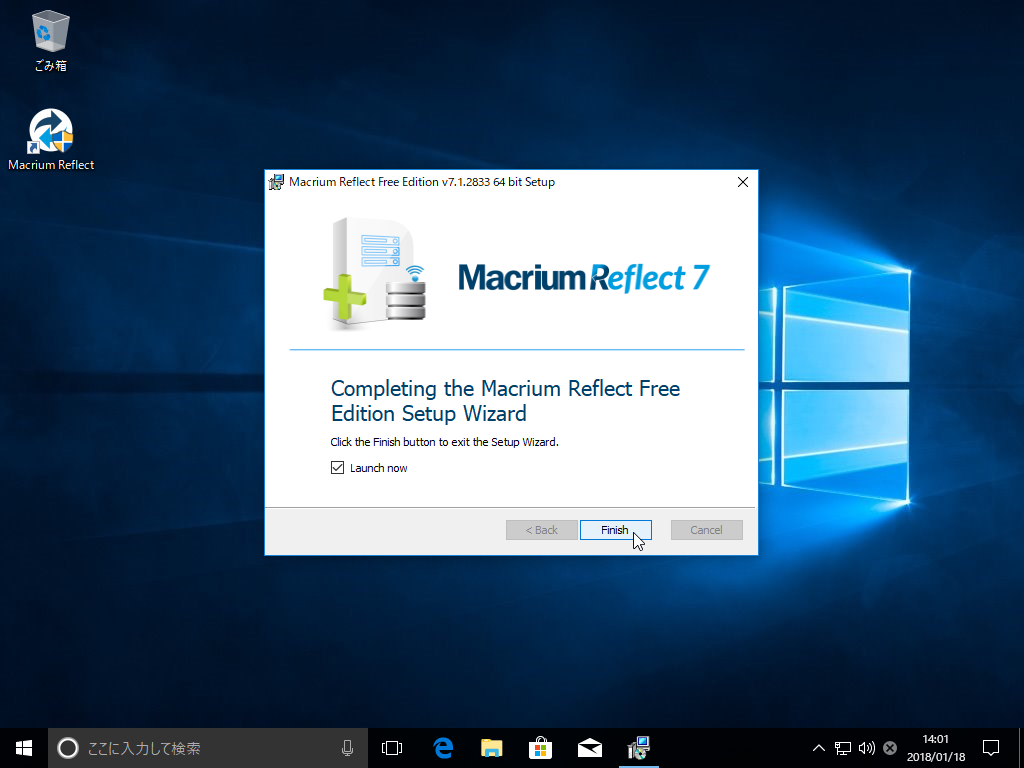Open Task View from the taskbar
The image size is (1024, 768).
tap(392, 748)
